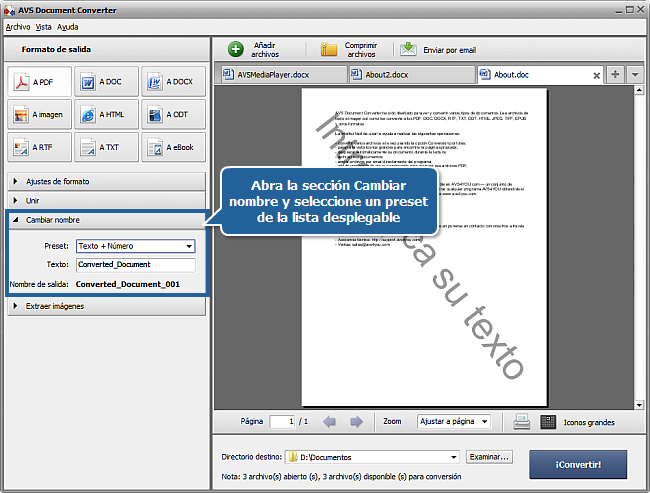650x493 pixels.
Task: Choose the A DOCX output format
Action: (173, 82)
